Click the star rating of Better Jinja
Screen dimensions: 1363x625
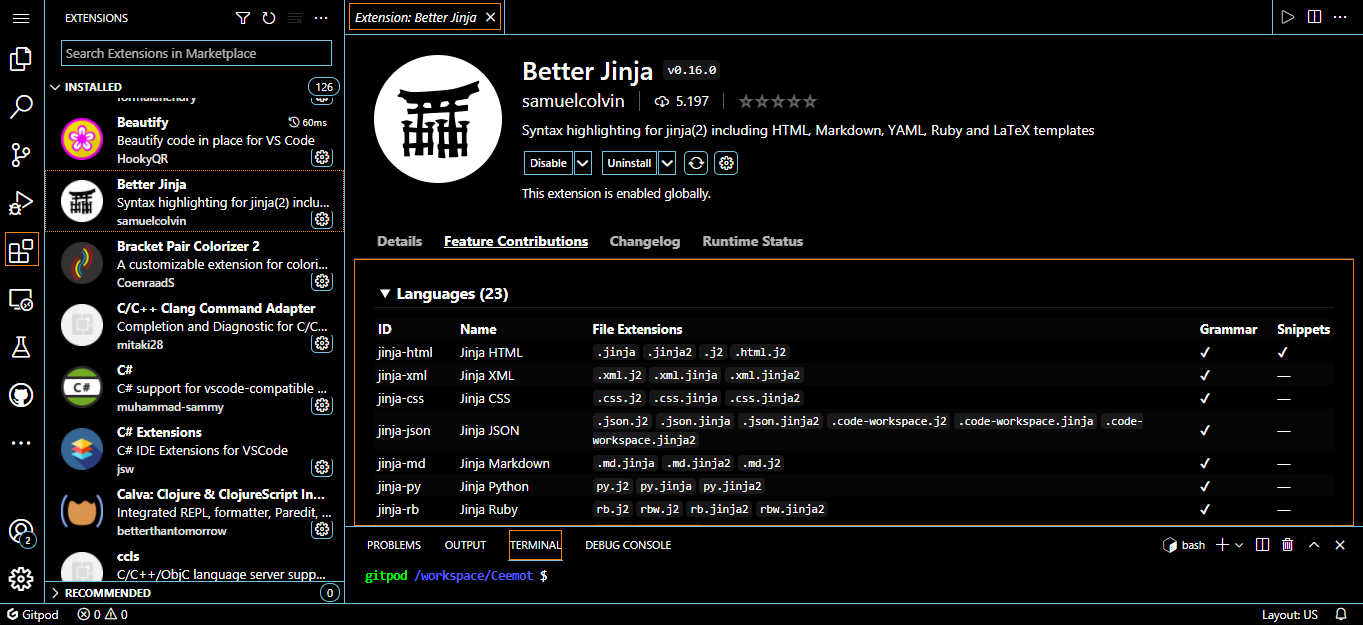pos(778,101)
